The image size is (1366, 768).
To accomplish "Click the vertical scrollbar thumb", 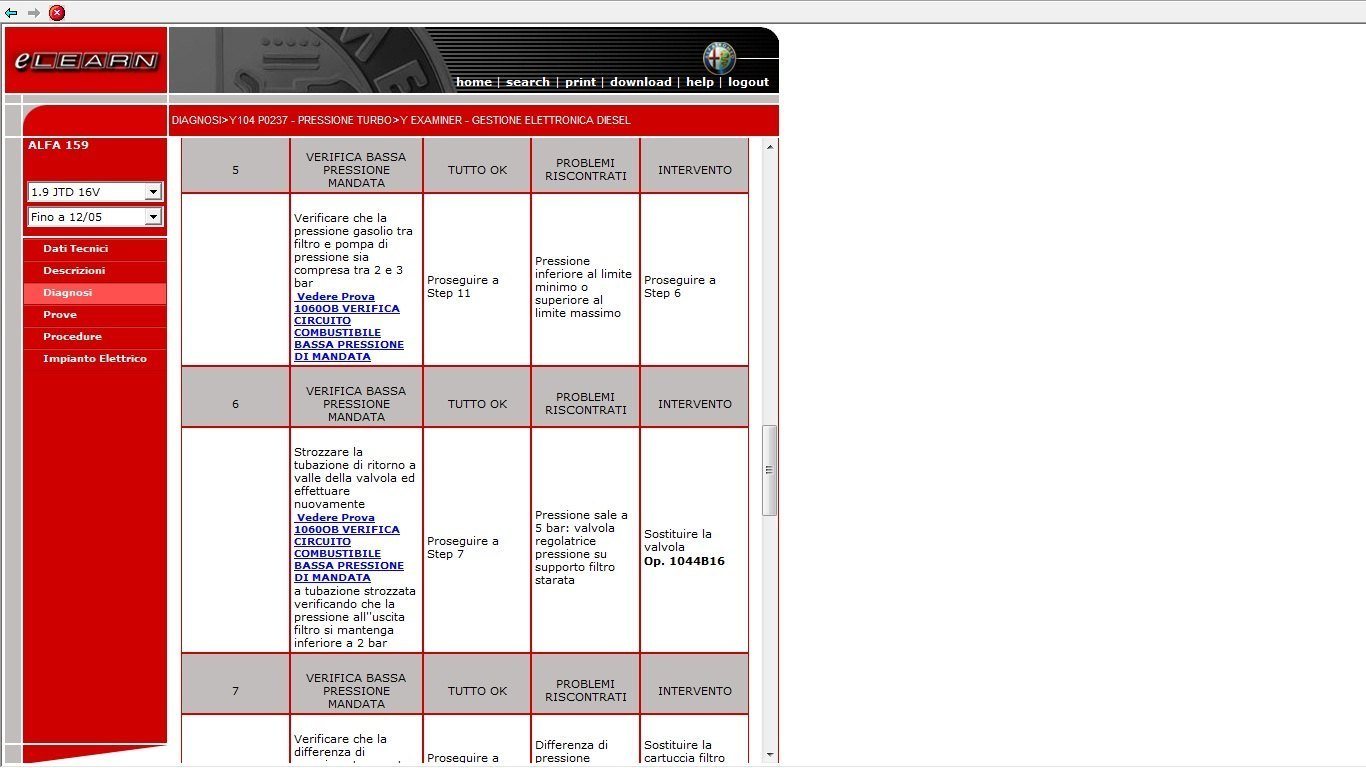I will pyautogui.click(x=769, y=470).
